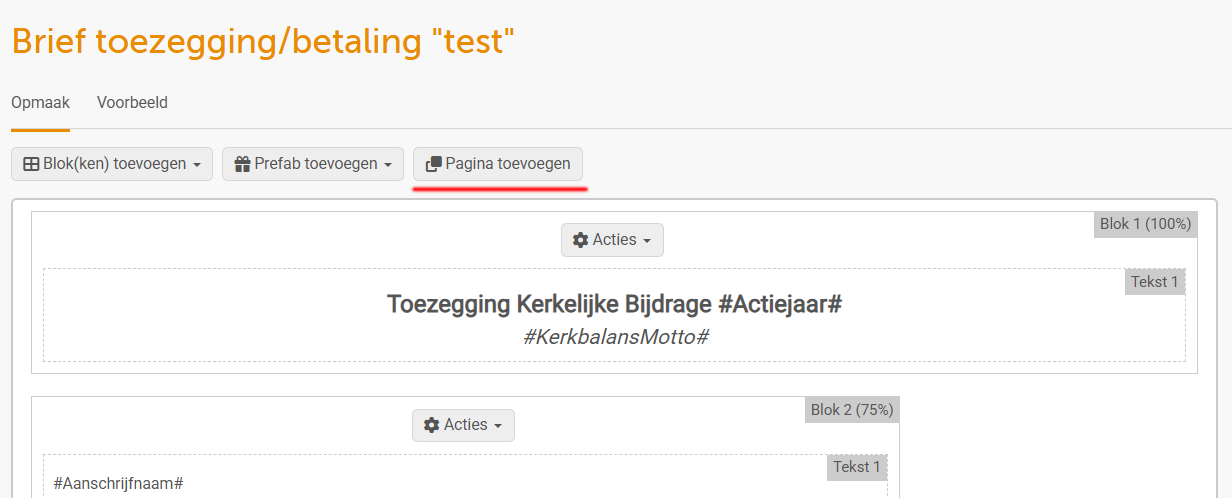Switch to the Opmaak tab
1232x498 pixels.
tap(40, 103)
